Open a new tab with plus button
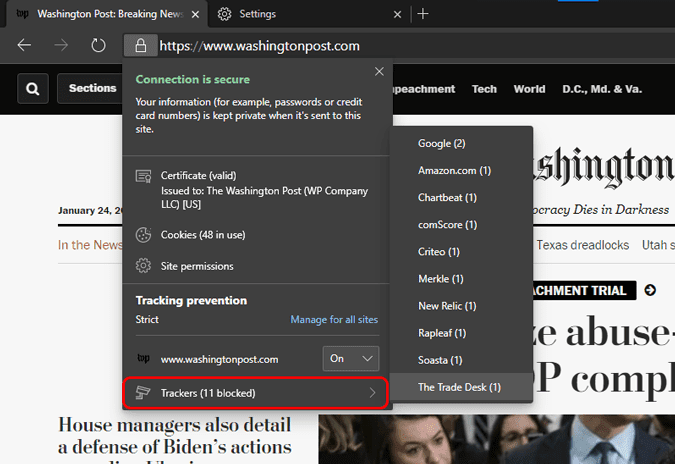The width and height of the screenshot is (675, 464). pyautogui.click(x=423, y=14)
